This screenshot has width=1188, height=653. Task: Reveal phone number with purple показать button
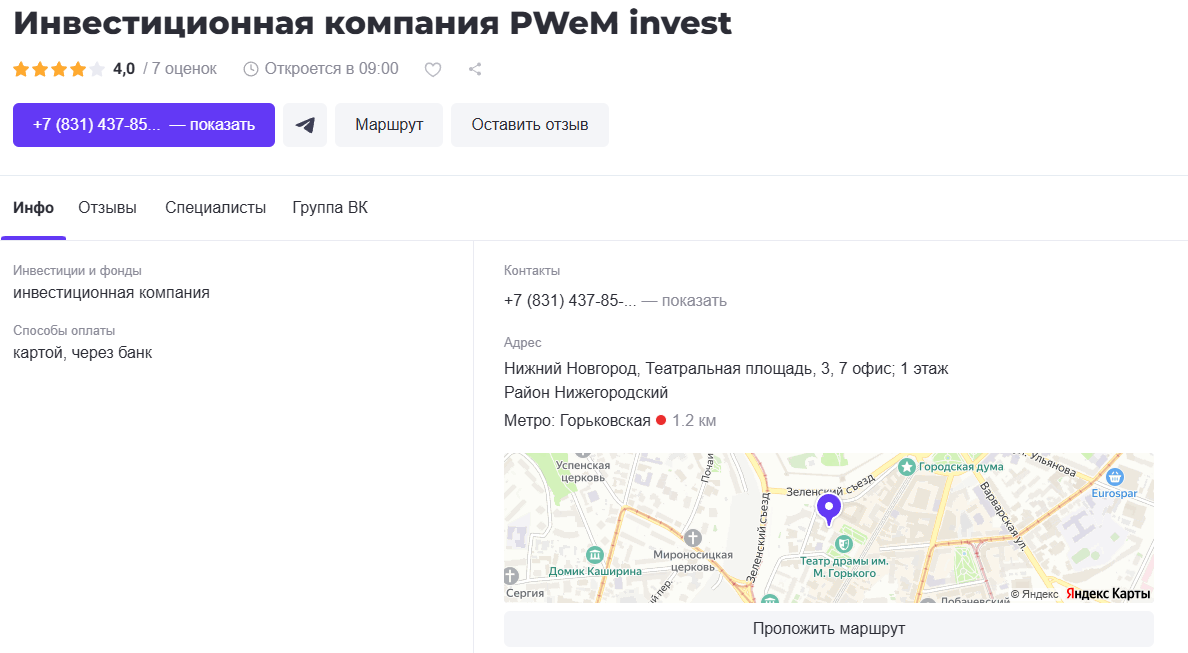tap(144, 125)
